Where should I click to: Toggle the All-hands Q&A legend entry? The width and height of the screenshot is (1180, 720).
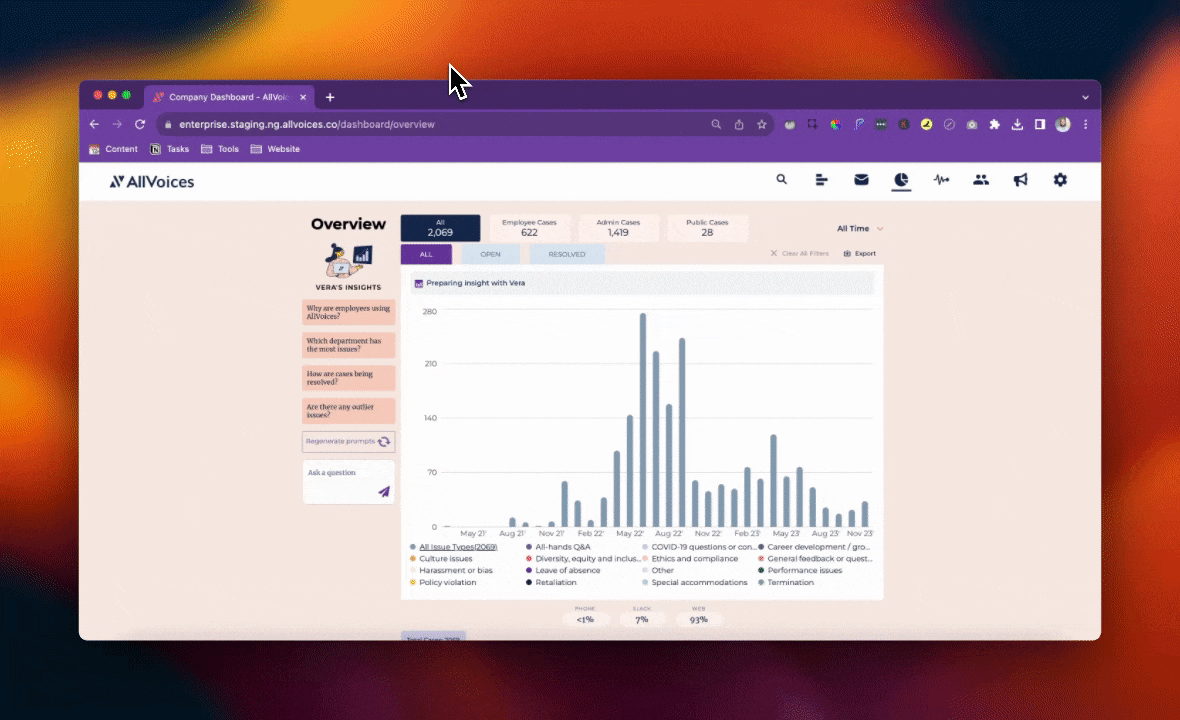coord(558,547)
